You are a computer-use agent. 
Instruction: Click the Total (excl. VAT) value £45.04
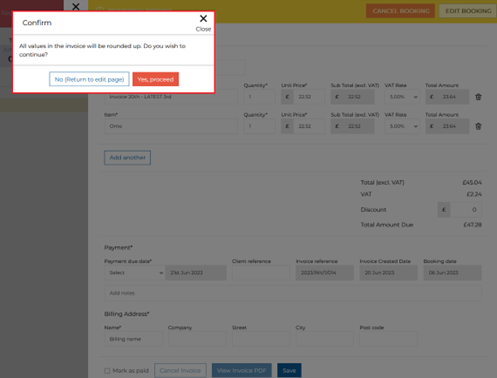pos(472,183)
